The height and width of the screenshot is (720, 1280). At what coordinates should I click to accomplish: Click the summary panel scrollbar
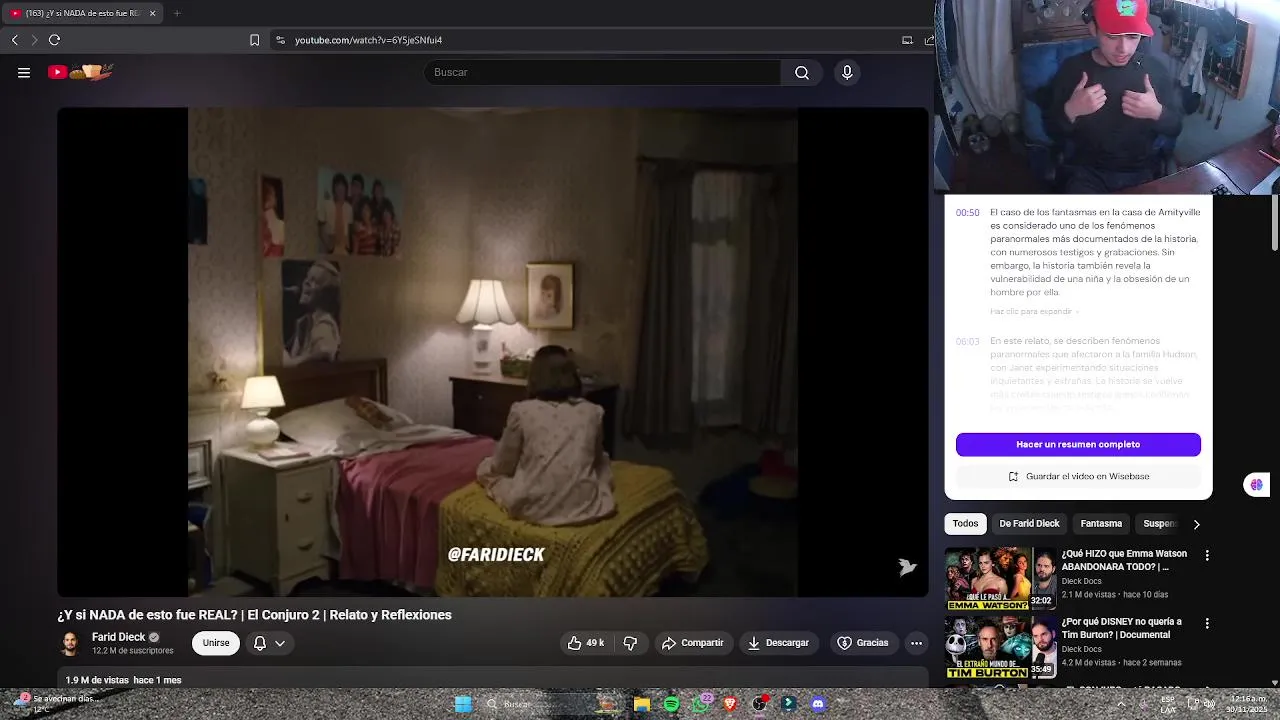[1275, 222]
